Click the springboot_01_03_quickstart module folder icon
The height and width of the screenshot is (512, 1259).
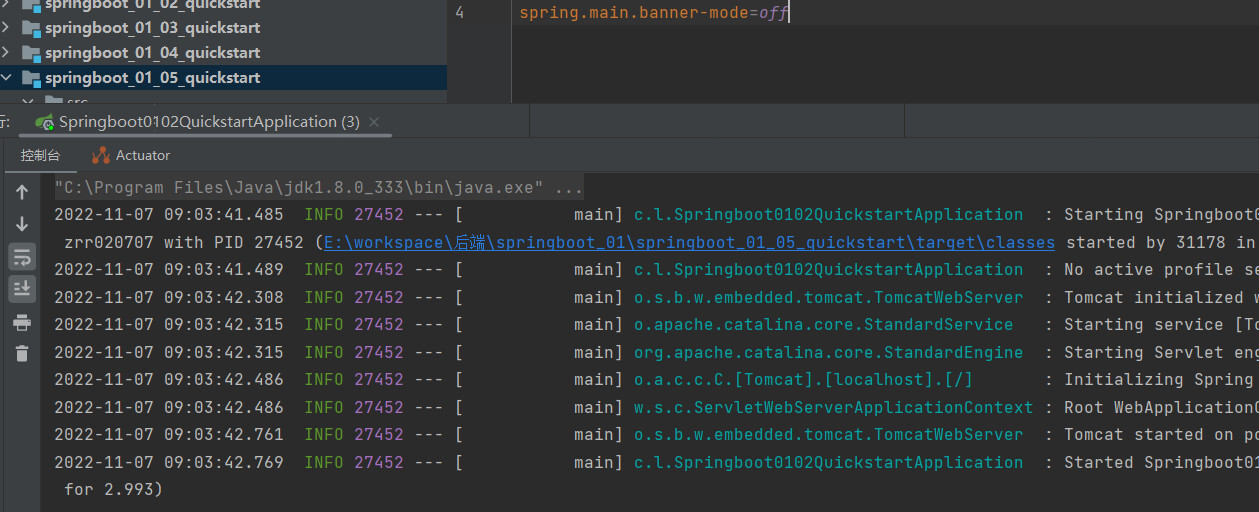pos(31,28)
